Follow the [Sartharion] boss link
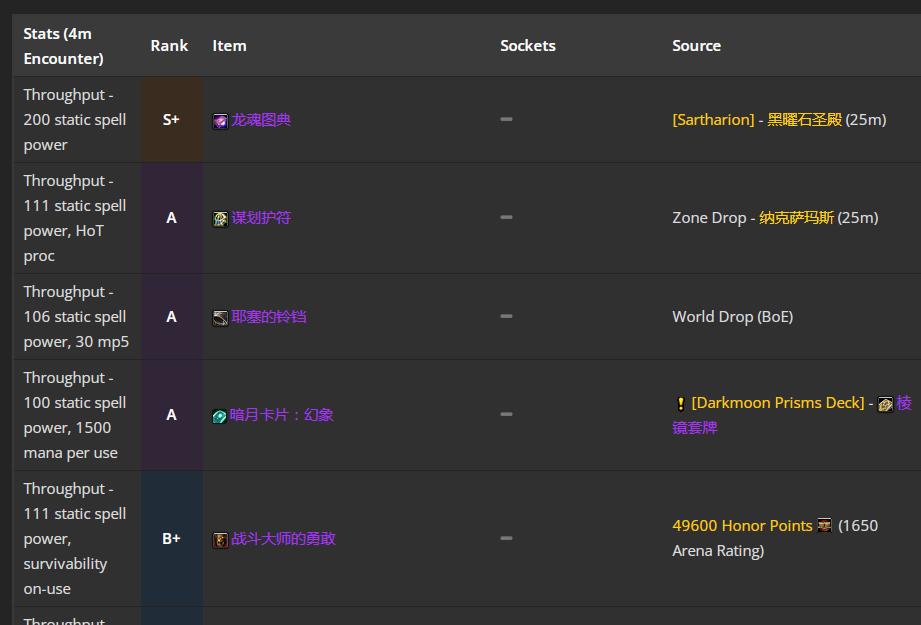Screen dimensions: 921x625 [x=713, y=120]
